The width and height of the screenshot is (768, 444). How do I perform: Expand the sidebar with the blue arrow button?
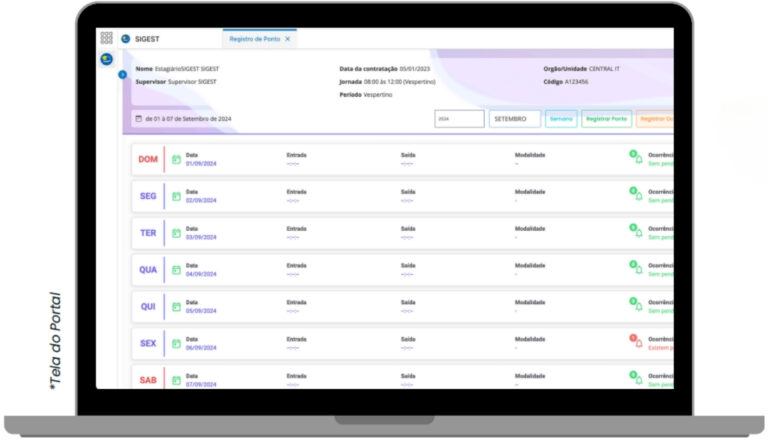[x=122, y=74]
